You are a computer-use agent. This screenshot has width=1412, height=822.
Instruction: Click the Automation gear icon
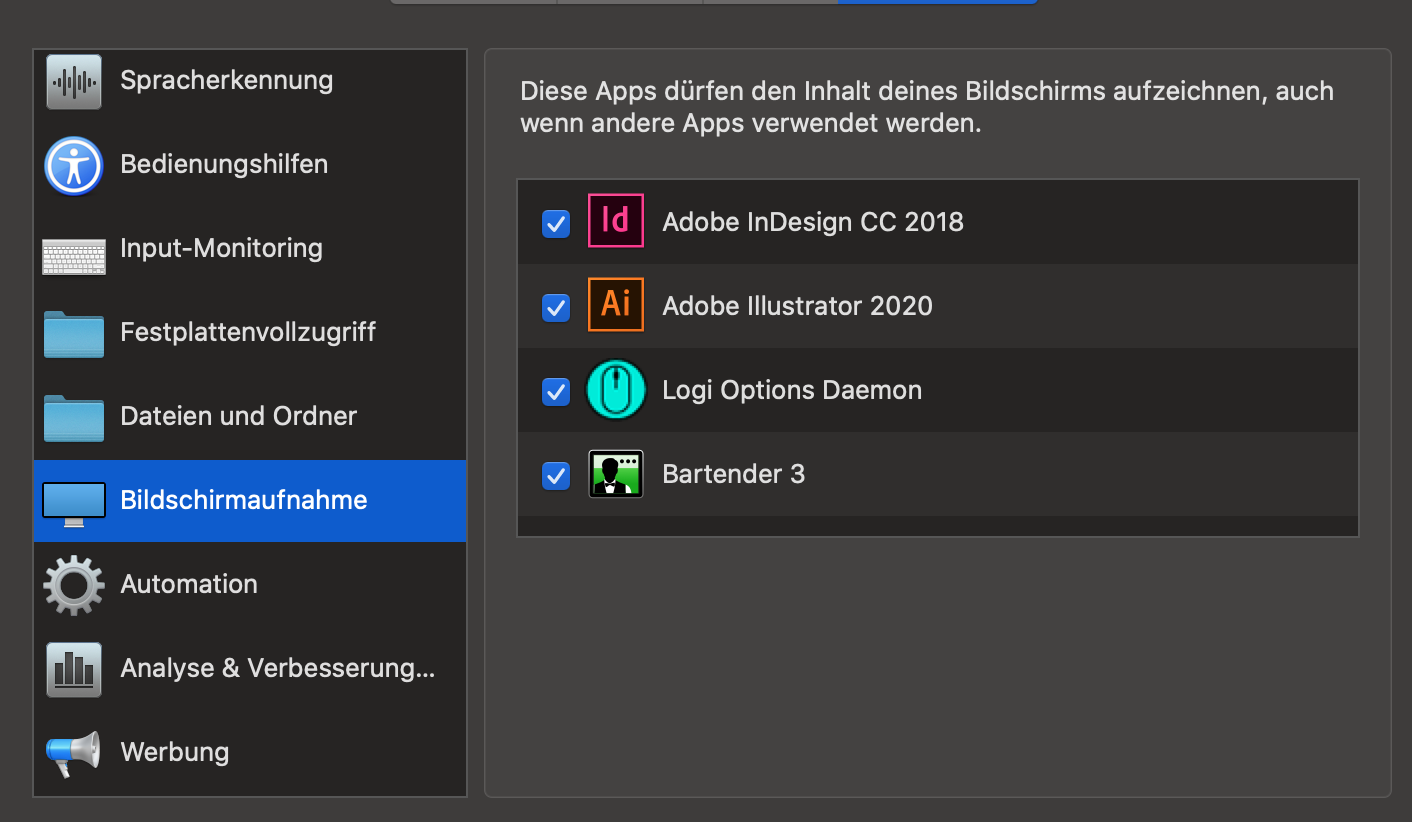point(74,585)
